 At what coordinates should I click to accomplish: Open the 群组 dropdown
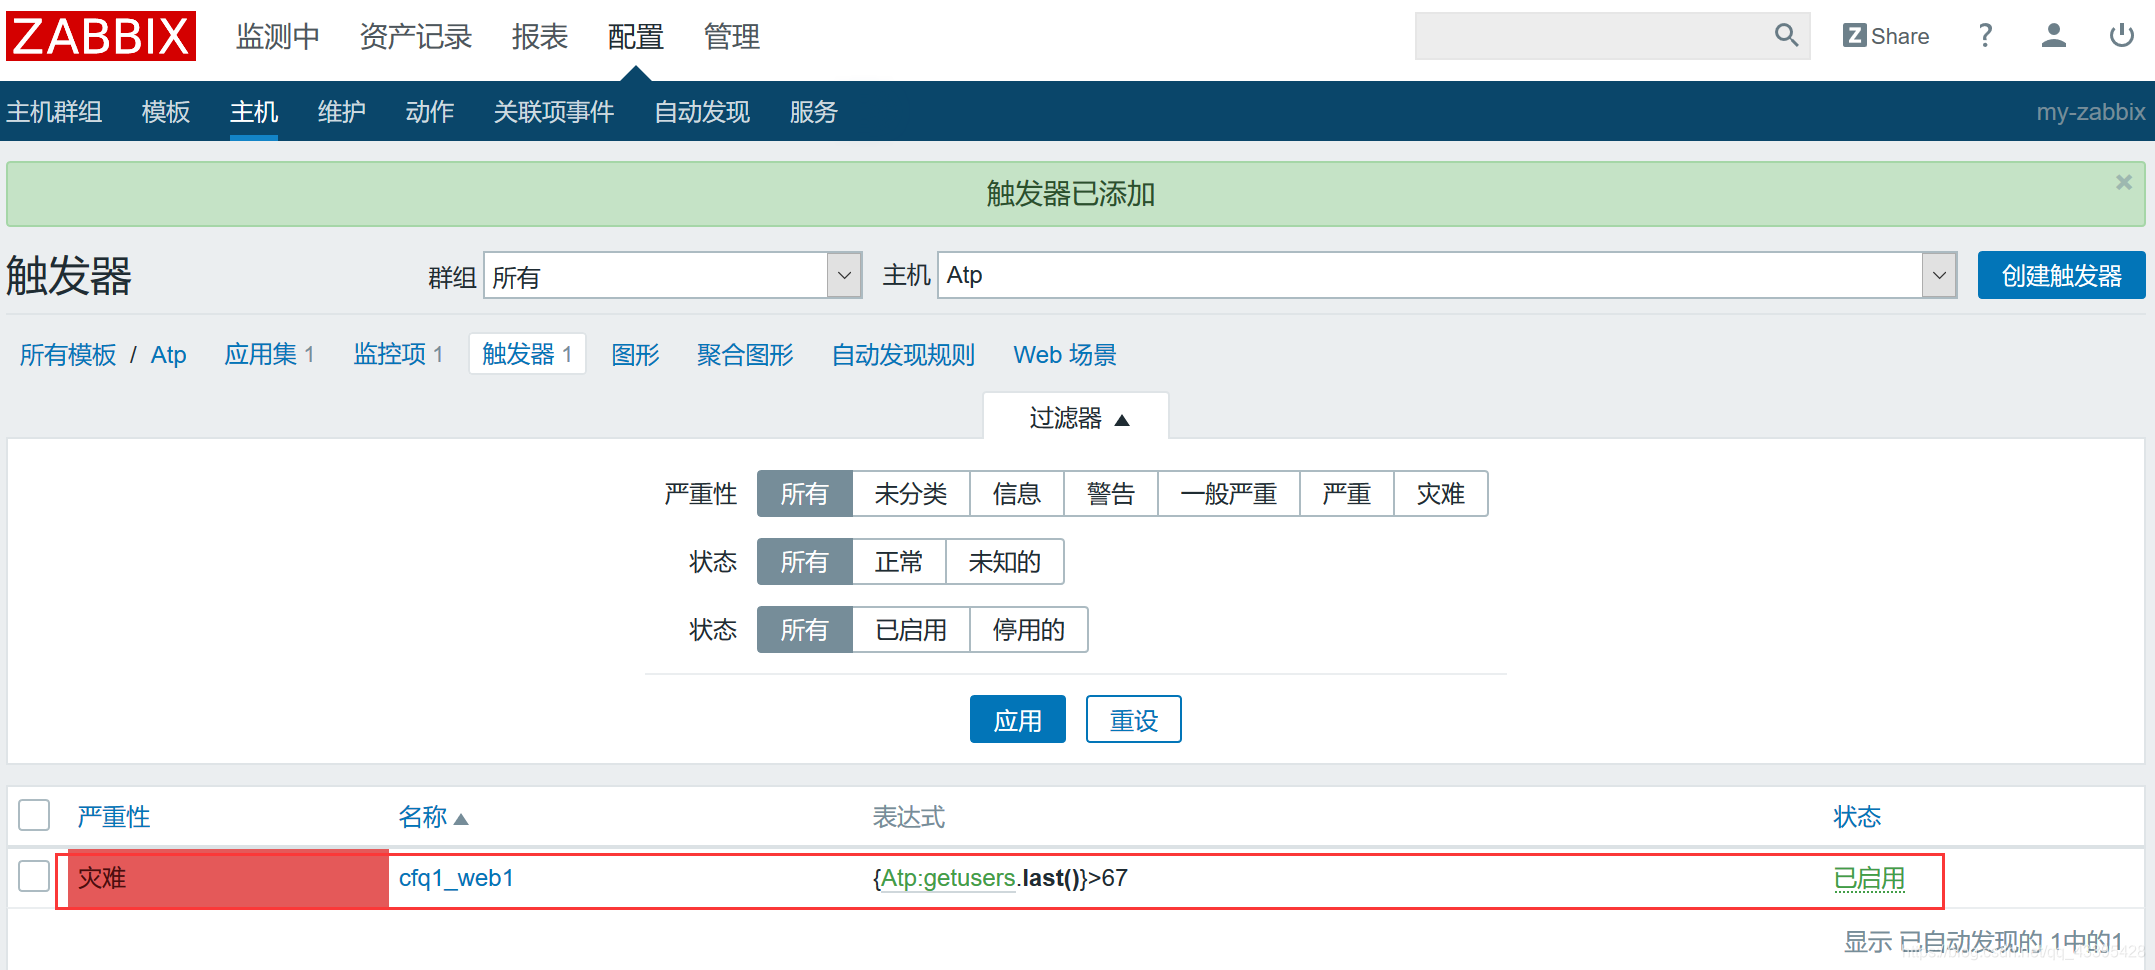pyautogui.click(x=673, y=275)
